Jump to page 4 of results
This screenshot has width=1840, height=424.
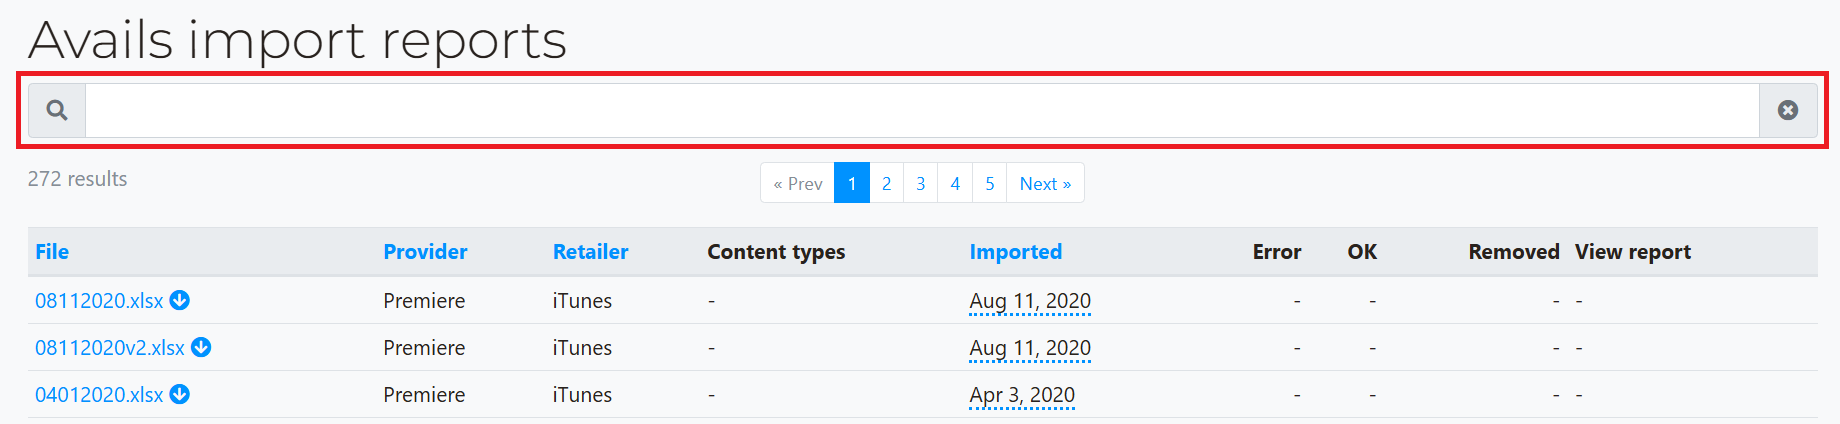pos(955,183)
